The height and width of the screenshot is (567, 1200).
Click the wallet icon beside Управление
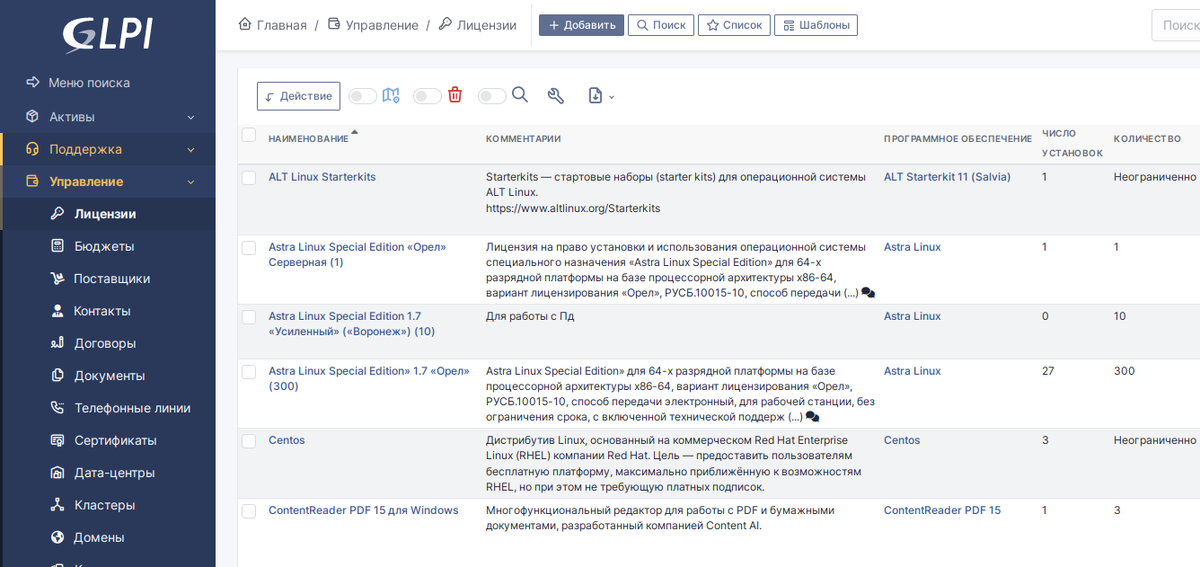(32, 181)
